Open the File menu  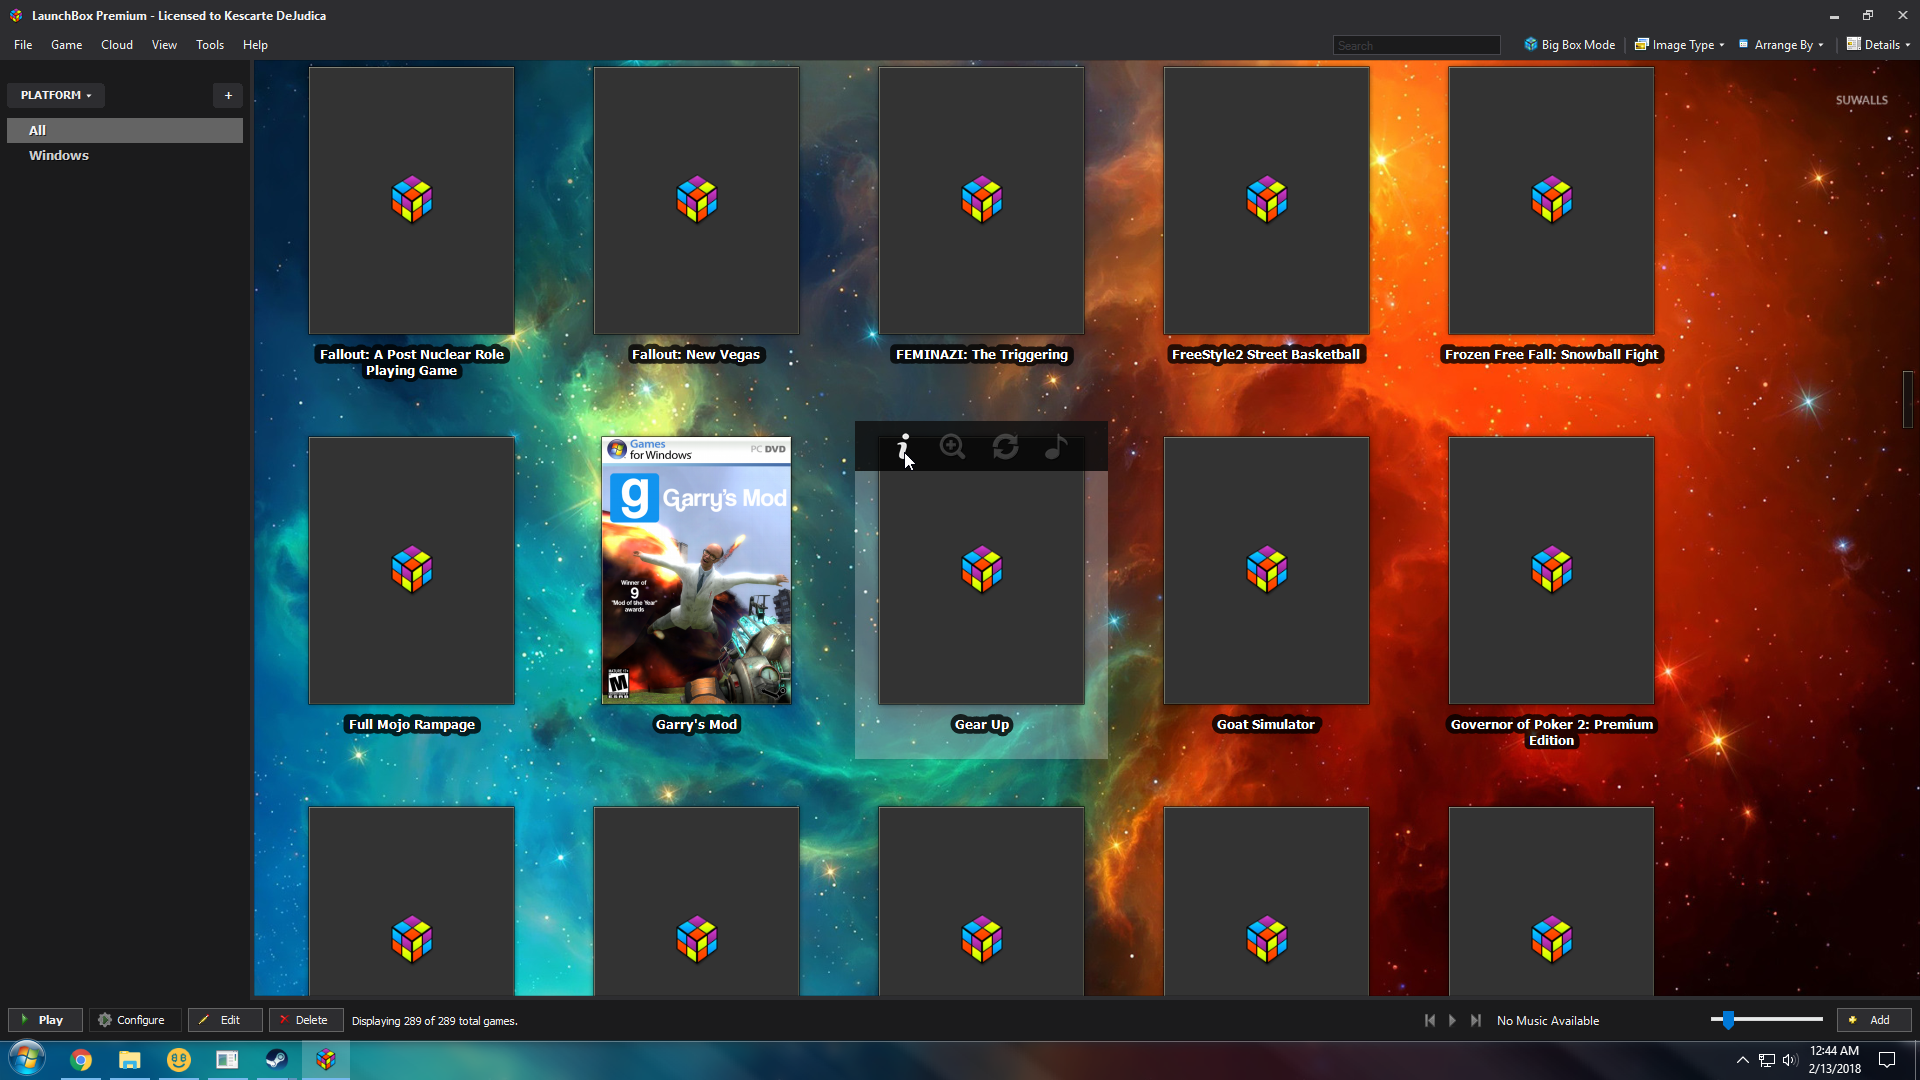click(x=23, y=45)
